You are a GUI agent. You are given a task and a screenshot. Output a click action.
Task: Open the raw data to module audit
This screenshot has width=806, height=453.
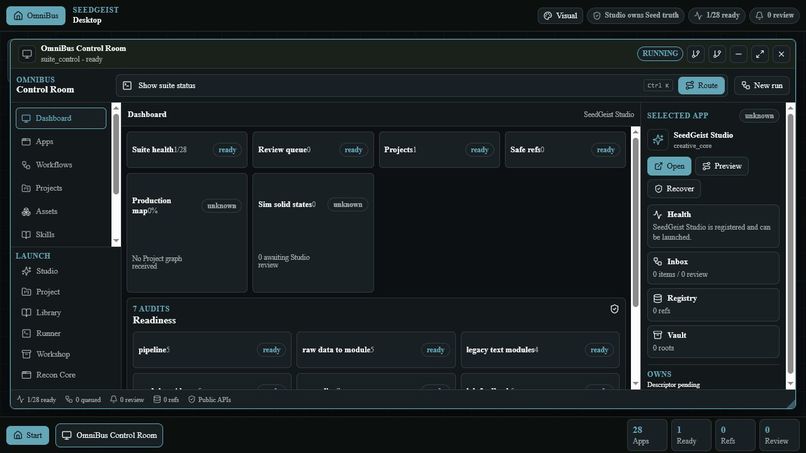point(376,350)
